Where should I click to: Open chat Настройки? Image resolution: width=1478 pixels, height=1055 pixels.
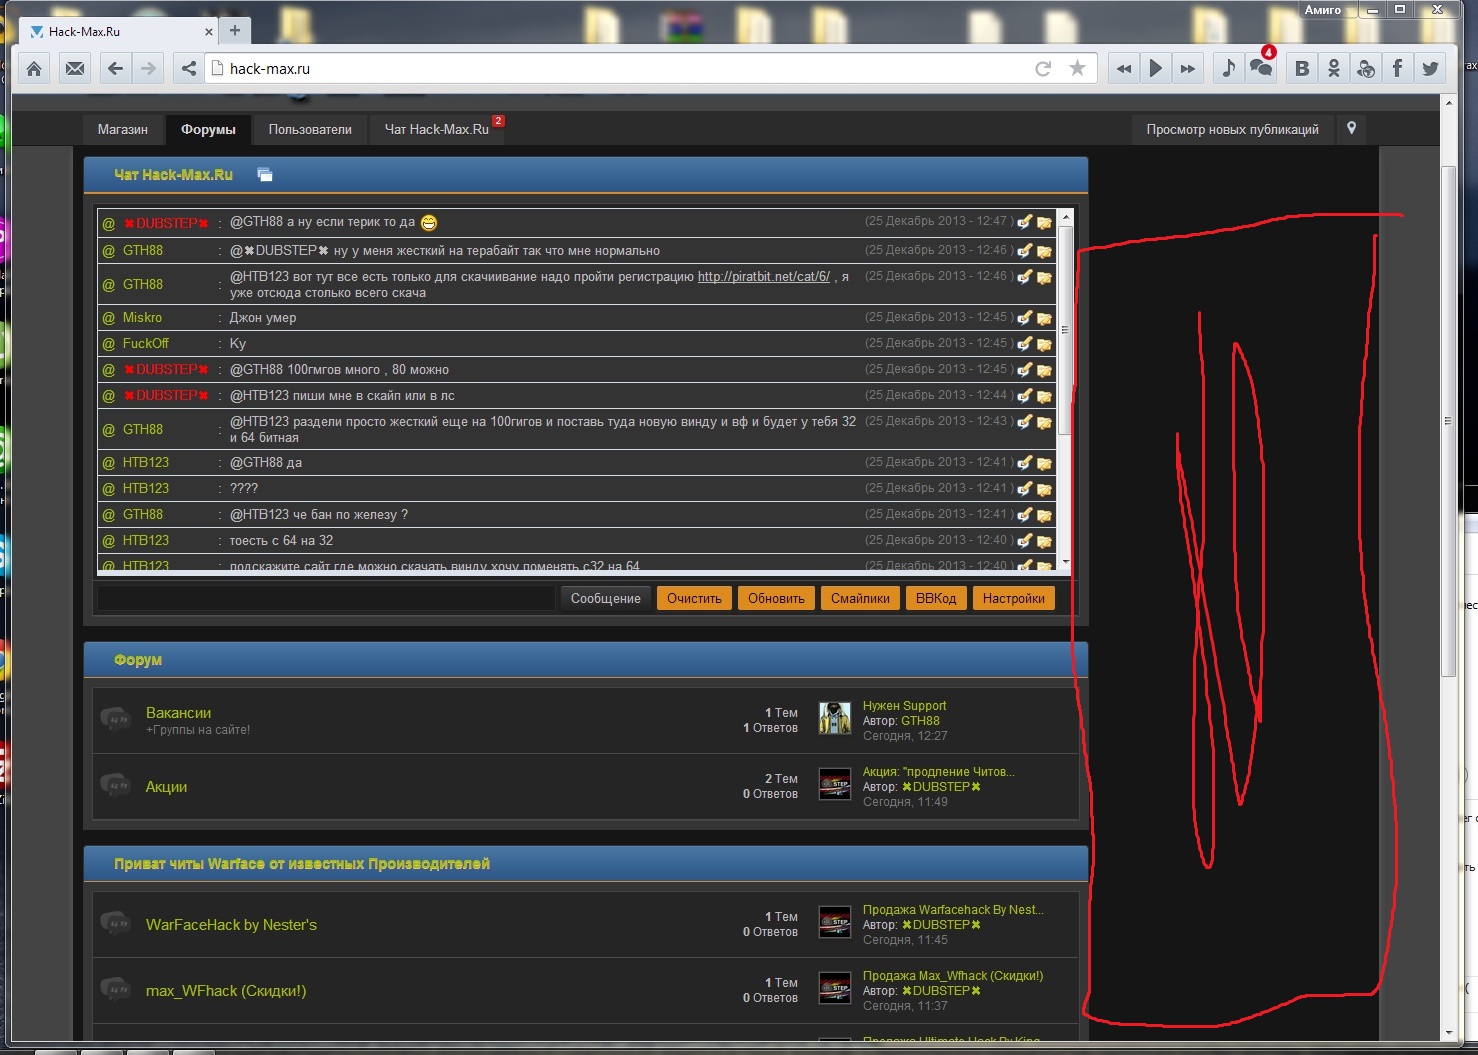pos(1013,598)
